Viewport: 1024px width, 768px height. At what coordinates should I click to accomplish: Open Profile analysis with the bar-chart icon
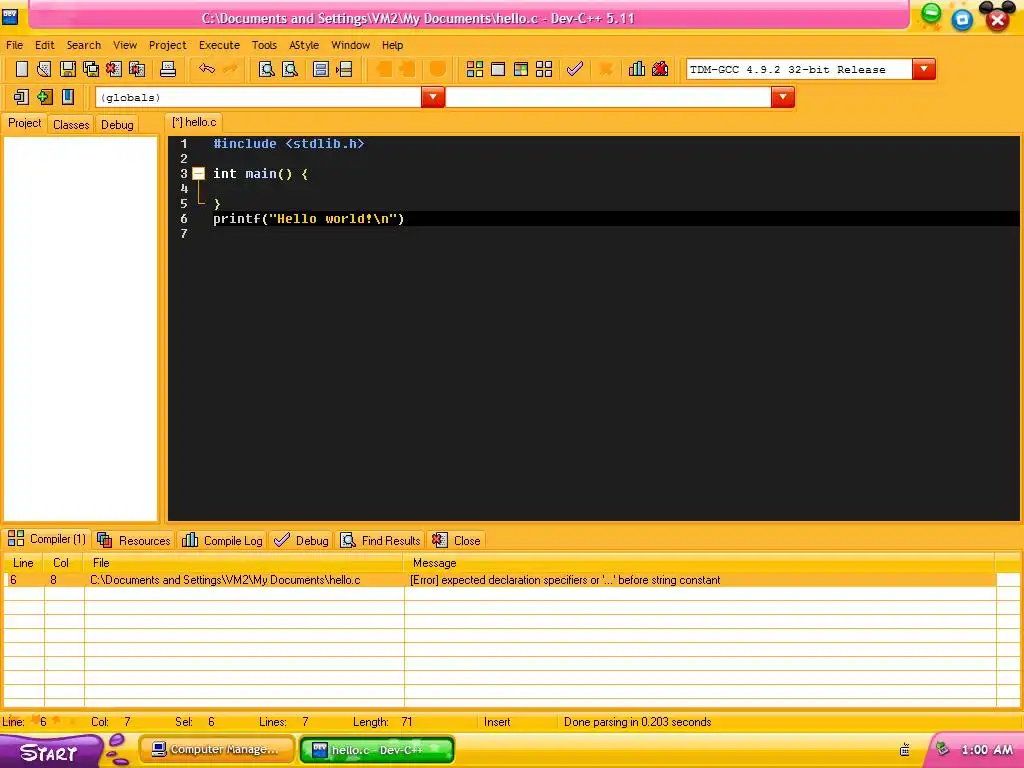click(x=637, y=69)
